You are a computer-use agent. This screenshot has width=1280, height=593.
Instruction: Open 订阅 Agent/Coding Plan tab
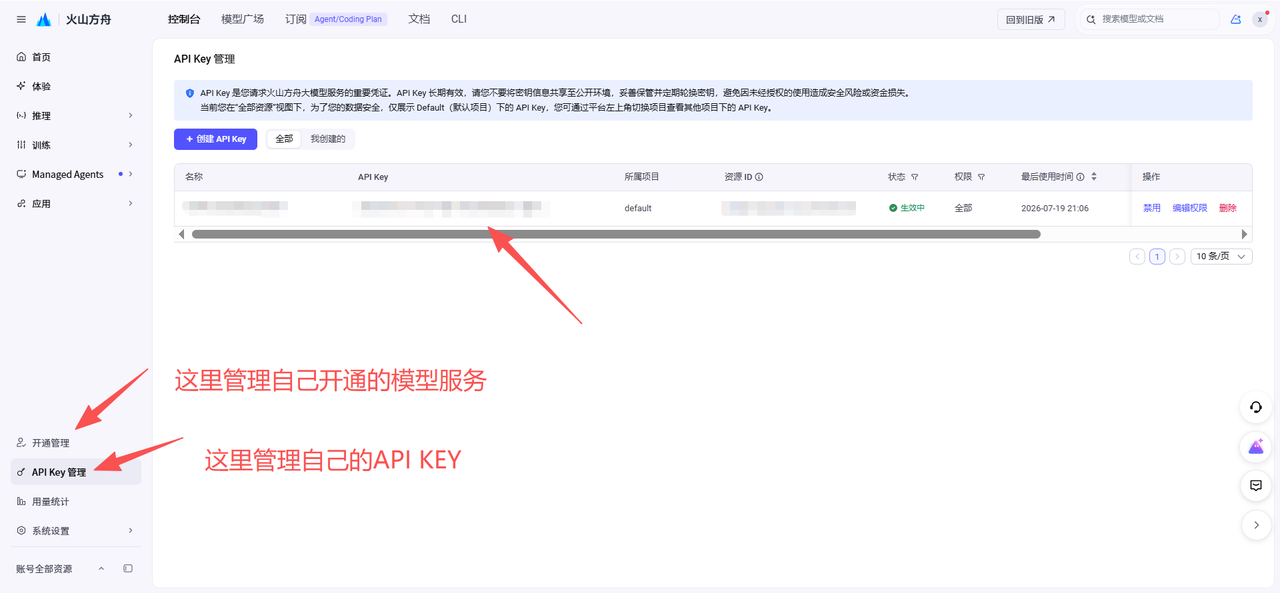(336, 19)
